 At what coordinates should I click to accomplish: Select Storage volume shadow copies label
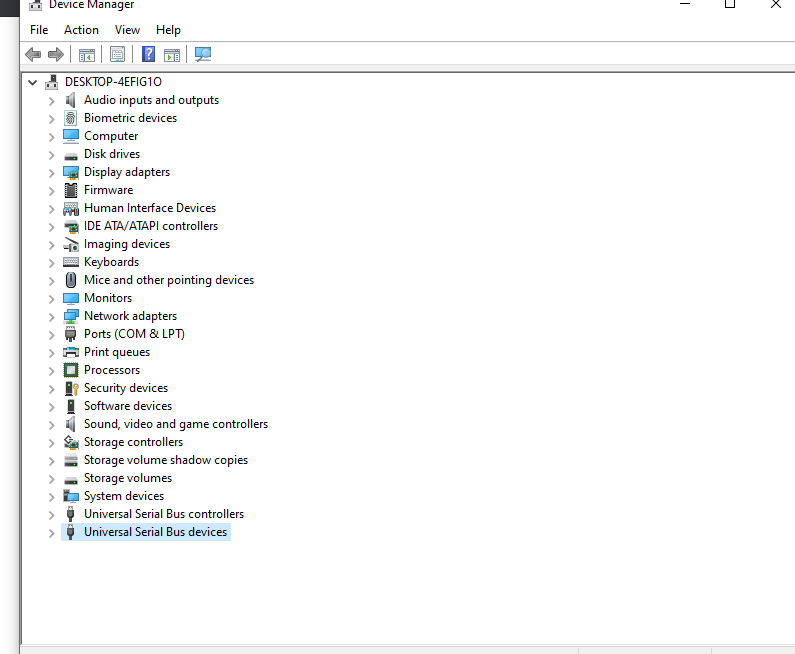click(x=166, y=460)
